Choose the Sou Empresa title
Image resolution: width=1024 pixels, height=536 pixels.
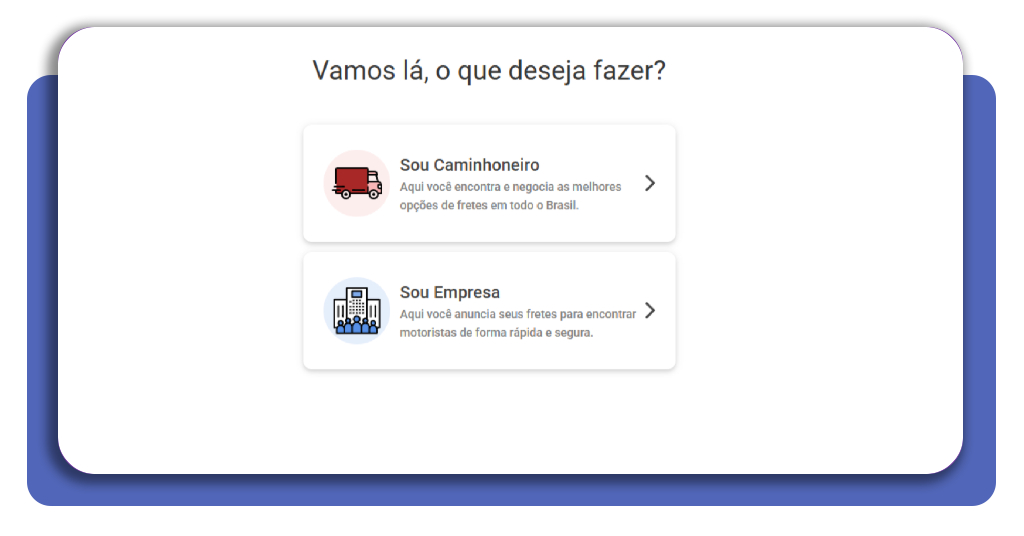click(x=450, y=292)
